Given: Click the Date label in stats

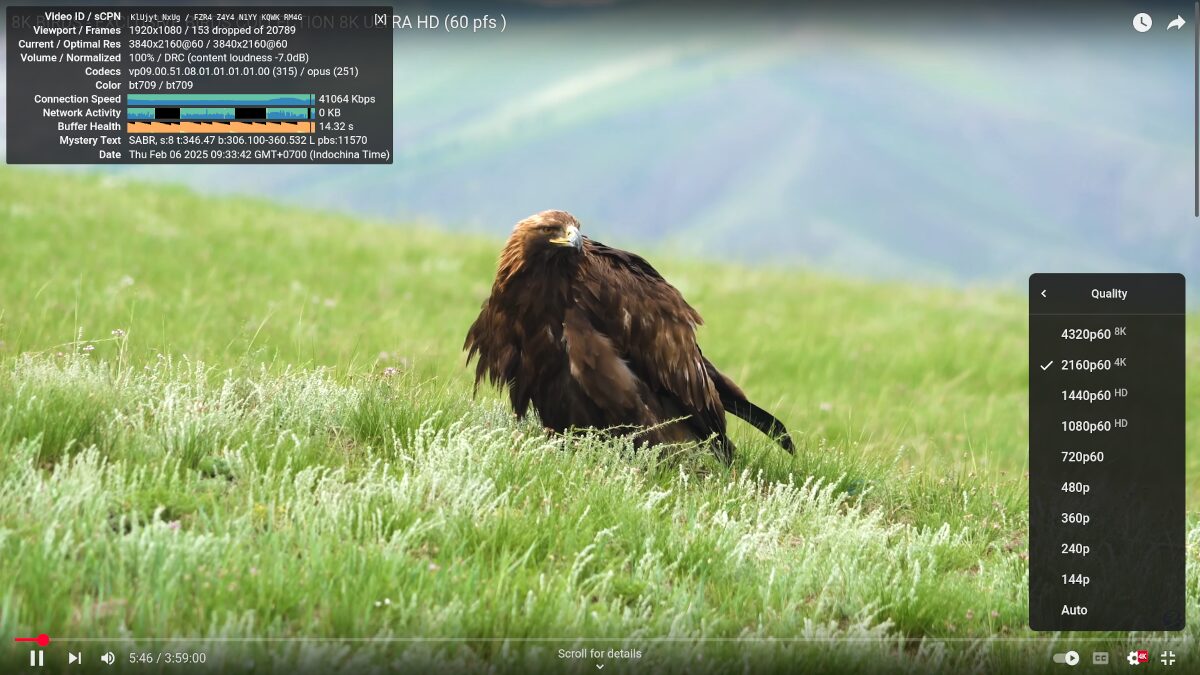Looking at the screenshot, I should (110, 155).
